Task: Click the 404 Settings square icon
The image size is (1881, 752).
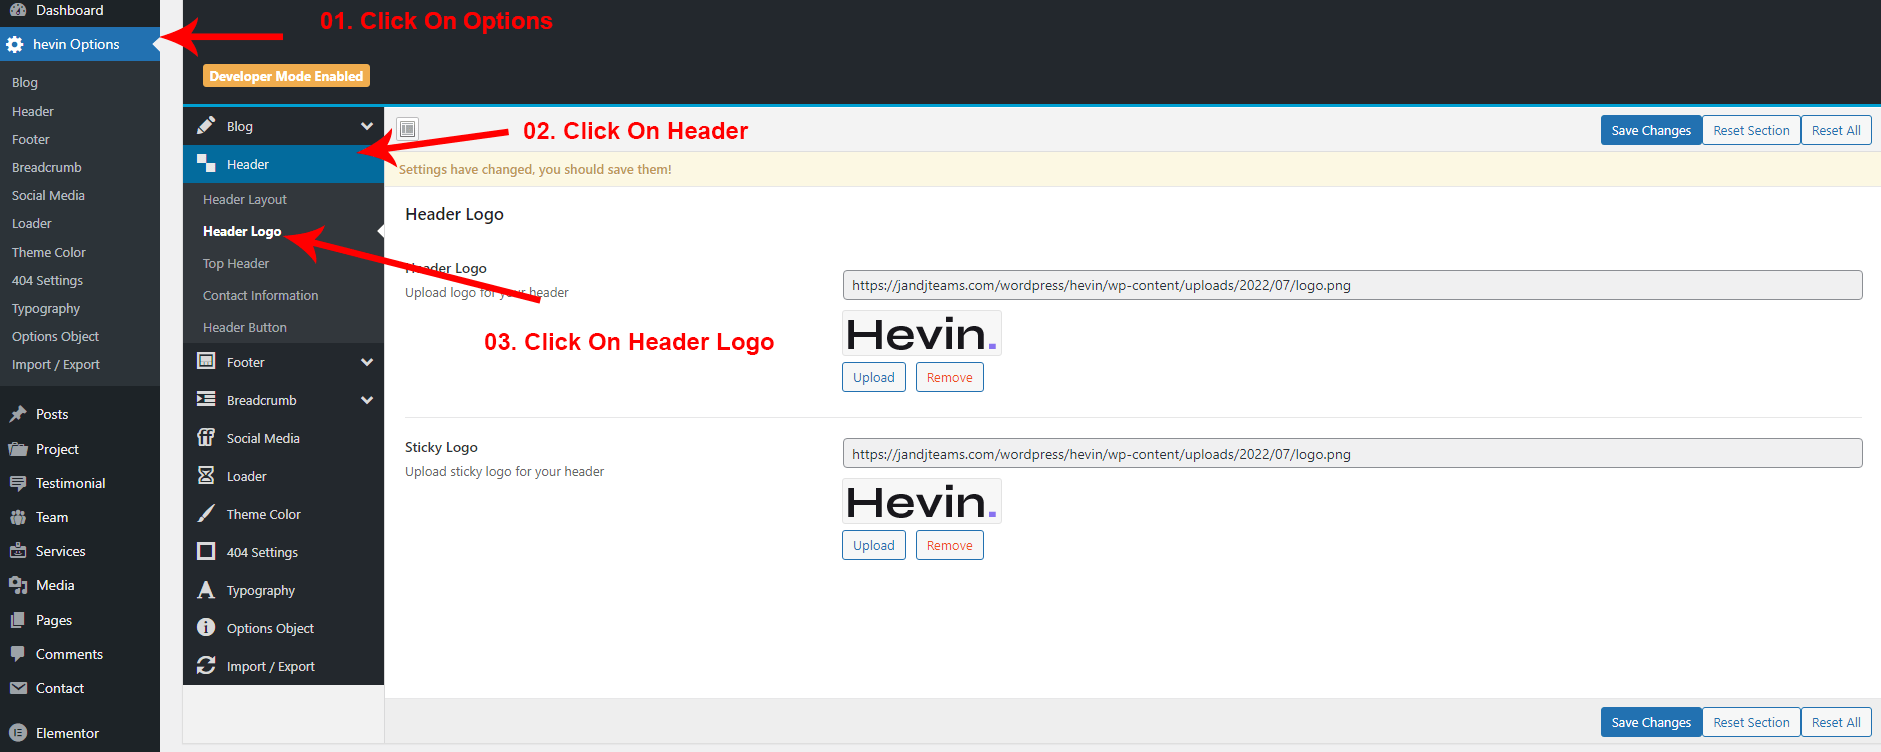Action: tap(206, 552)
